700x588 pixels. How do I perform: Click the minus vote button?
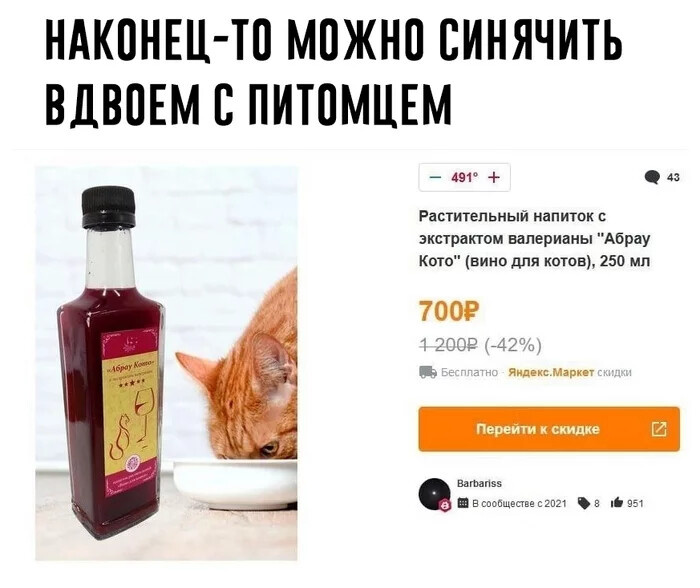[x=435, y=178]
